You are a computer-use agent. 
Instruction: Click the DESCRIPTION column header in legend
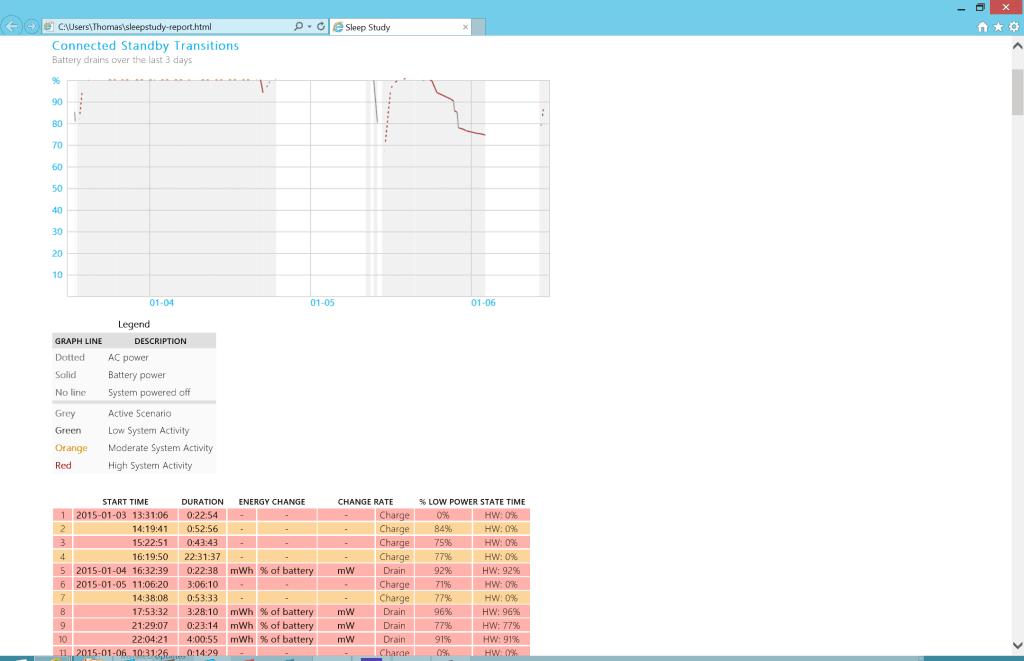click(x=161, y=341)
